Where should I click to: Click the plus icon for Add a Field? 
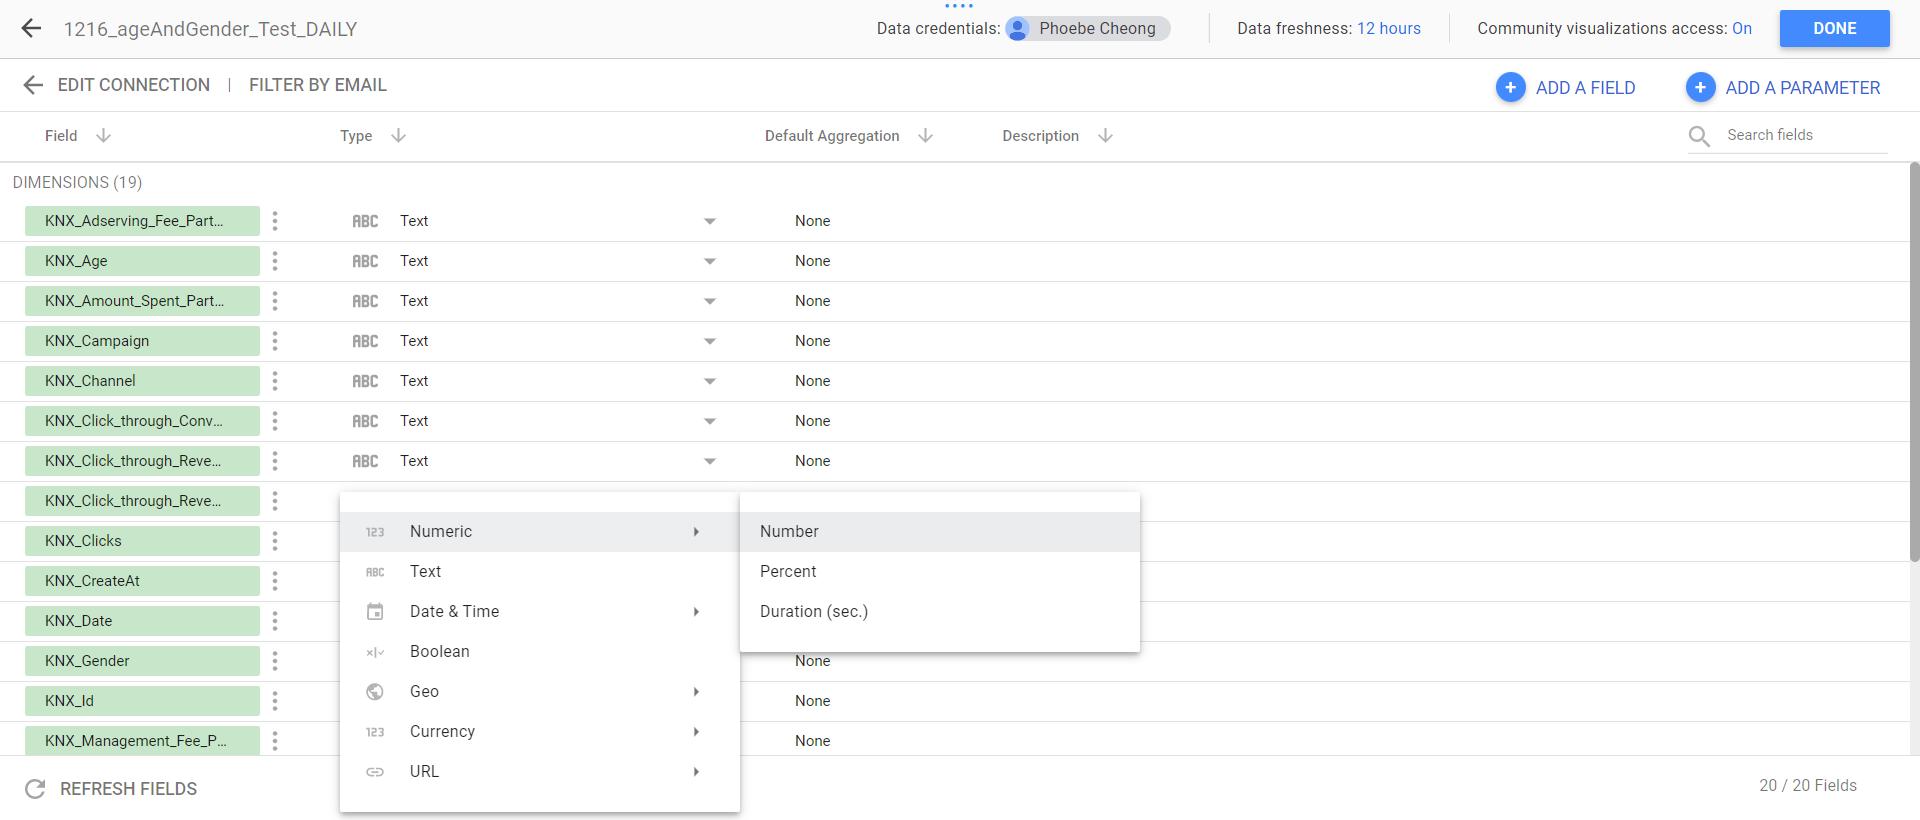(1510, 88)
